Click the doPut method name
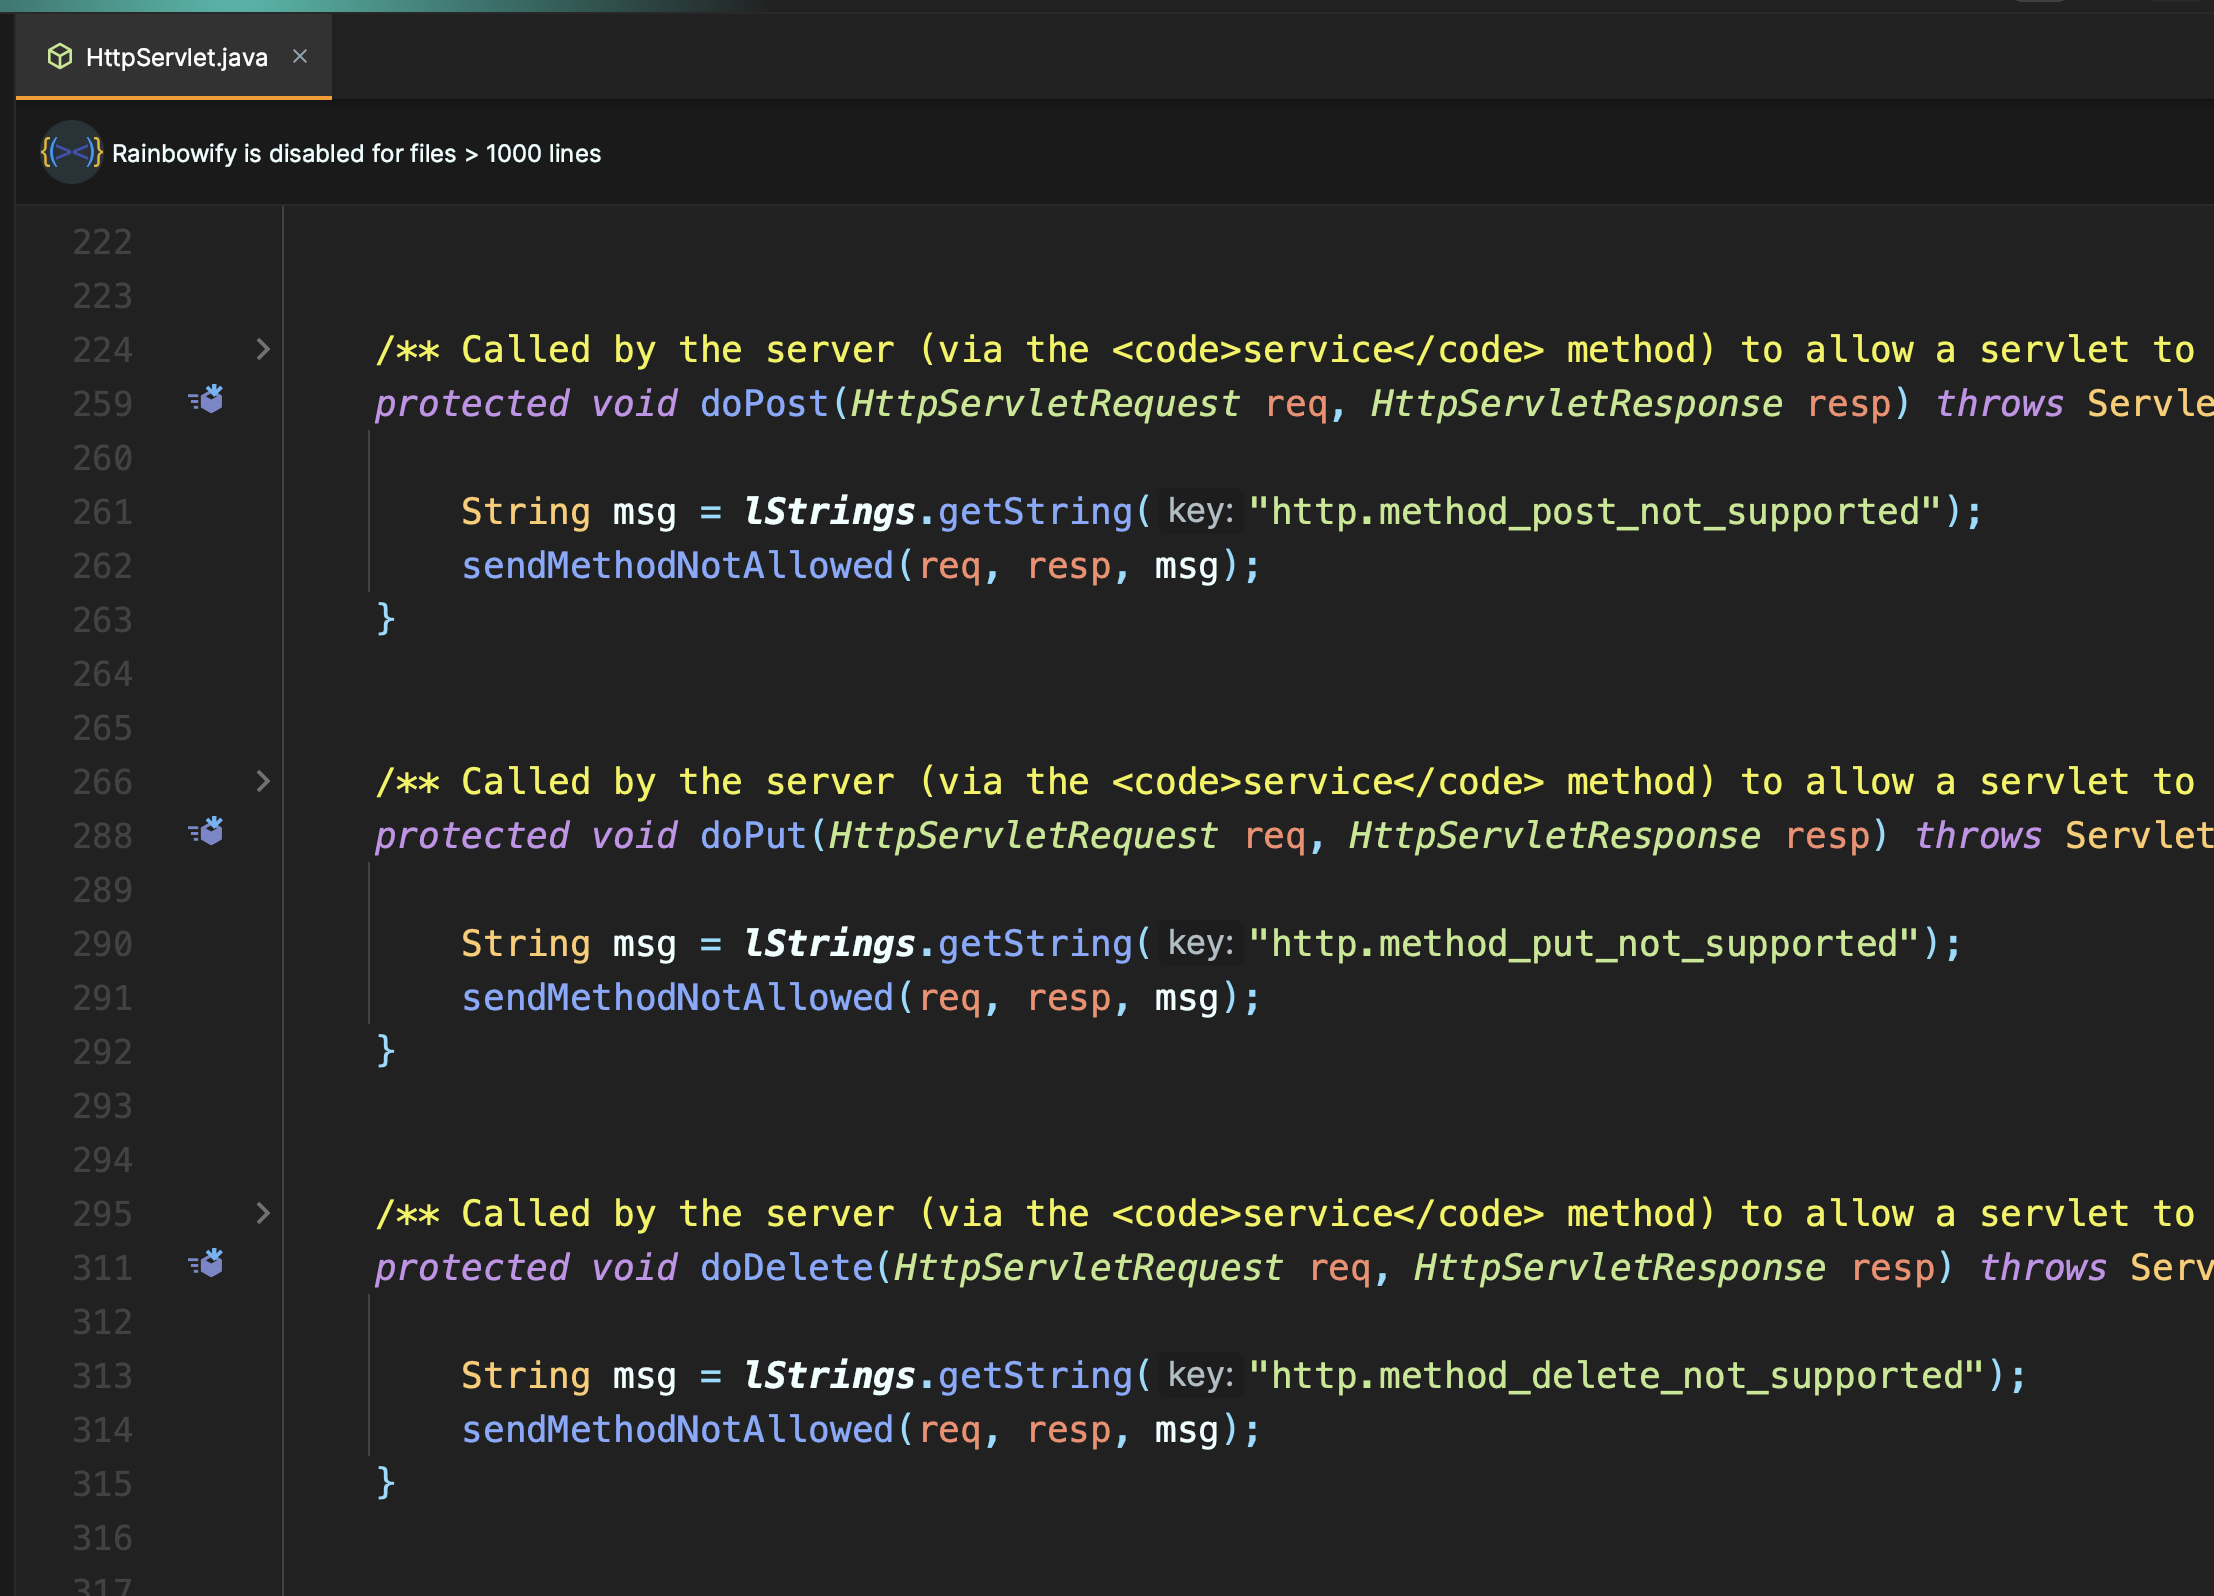 [x=753, y=835]
